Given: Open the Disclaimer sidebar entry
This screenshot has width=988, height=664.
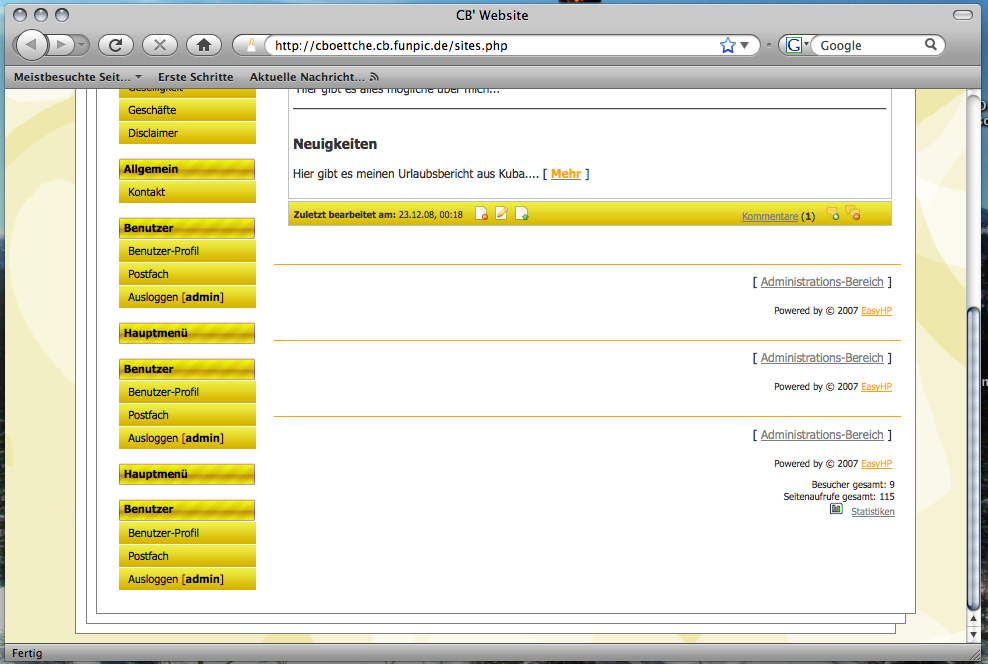Looking at the screenshot, I should tap(153, 133).
